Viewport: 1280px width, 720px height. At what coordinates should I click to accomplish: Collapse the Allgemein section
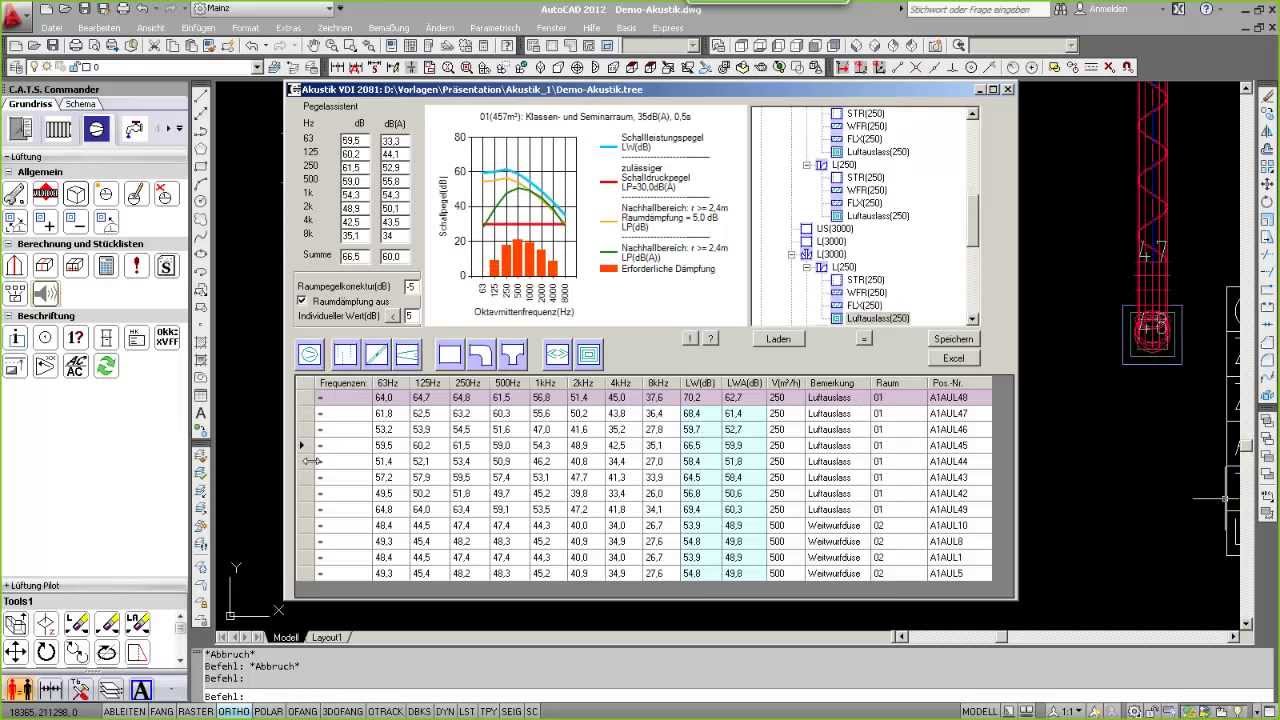[9, 172]
